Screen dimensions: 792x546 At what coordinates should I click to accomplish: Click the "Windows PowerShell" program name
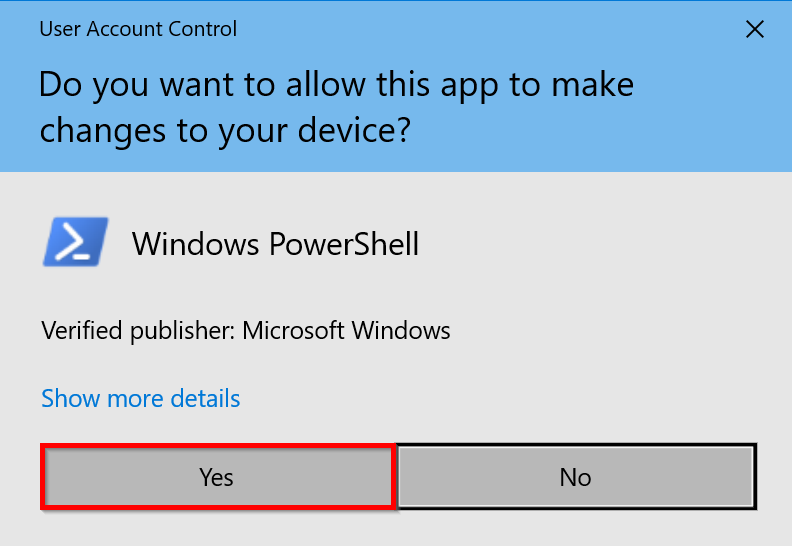[x=275, y=244]
